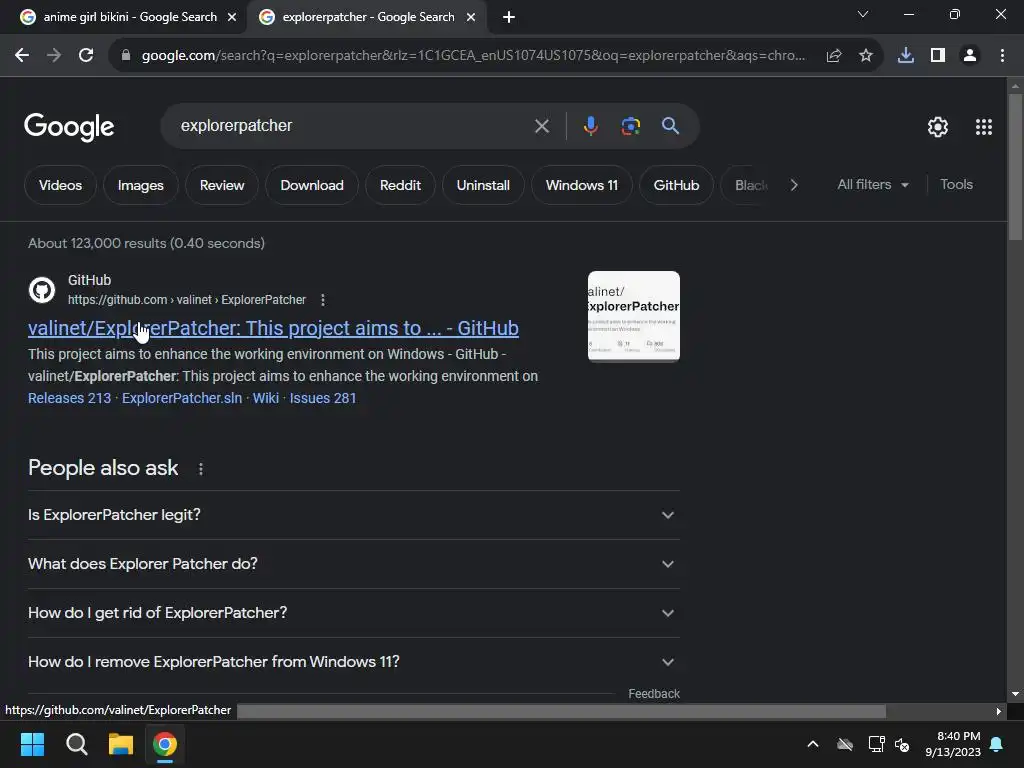The width and height of the screenshot is (1024, 768).
Task: Open Windows taskbar search
Action: 76,744
